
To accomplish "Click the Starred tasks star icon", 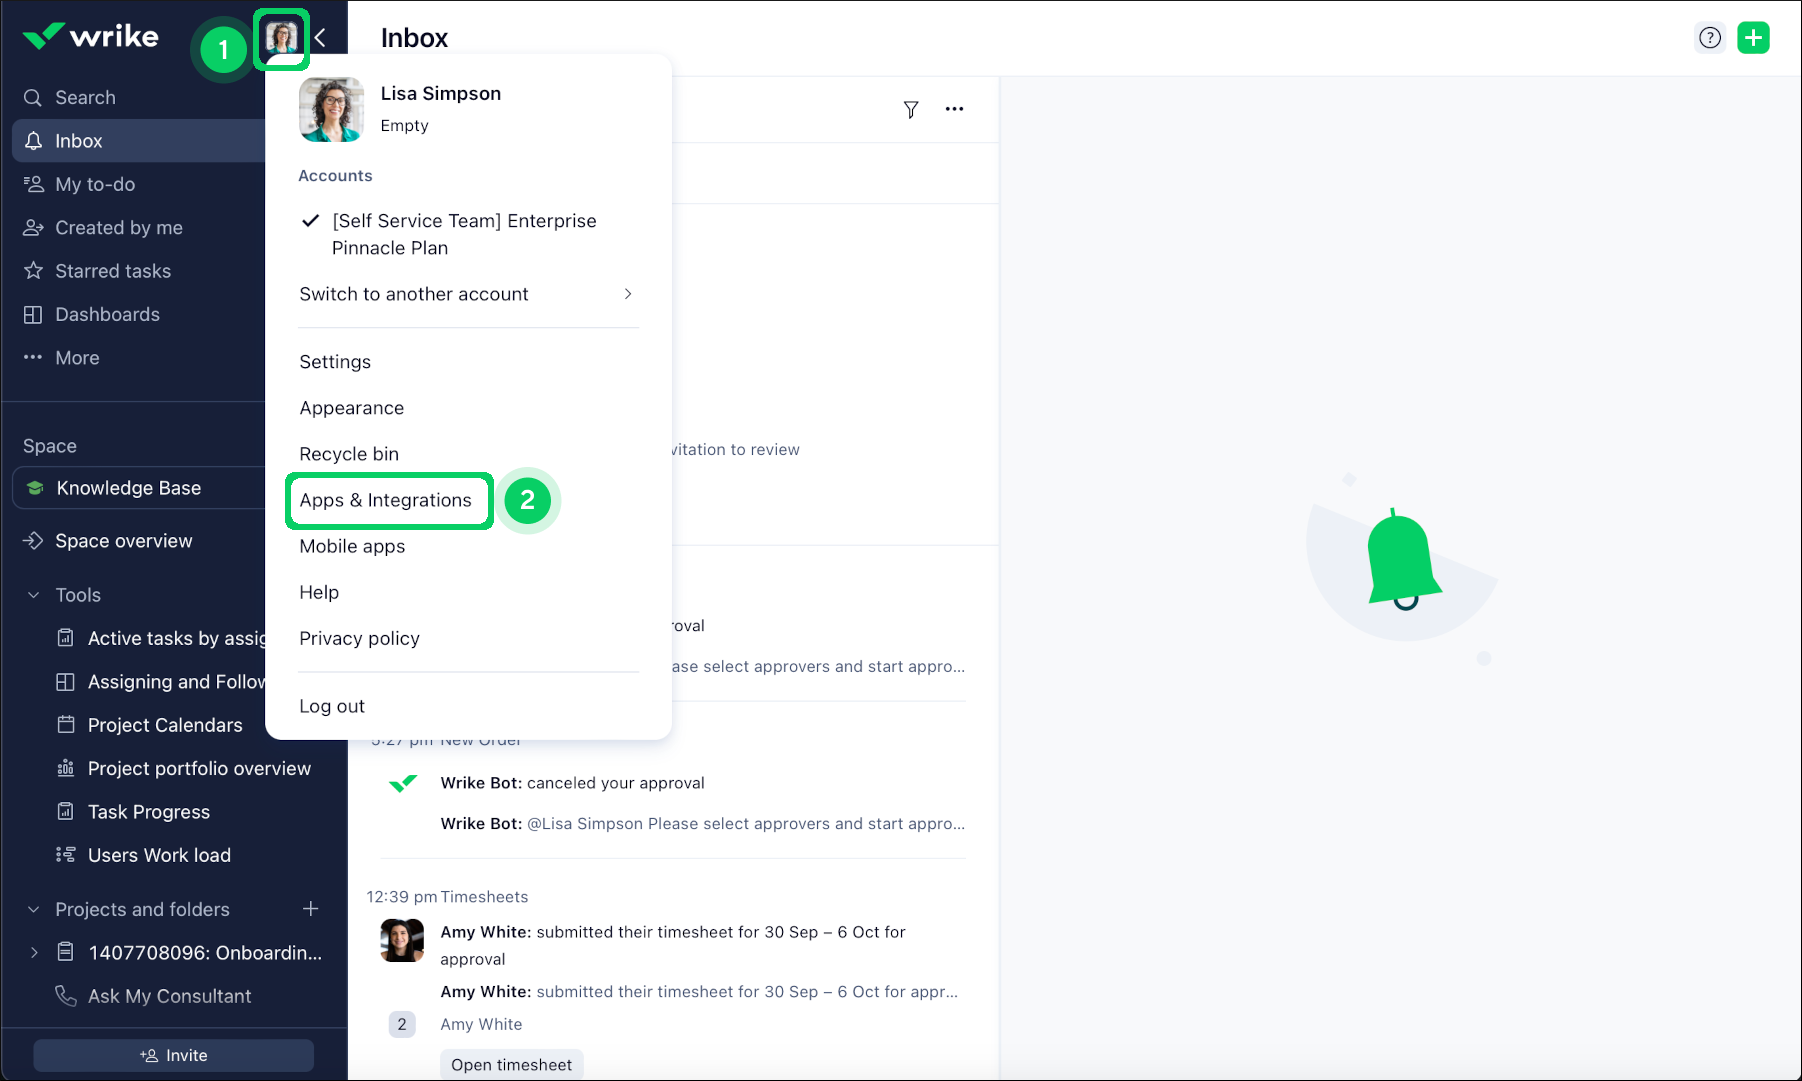I will [33, 270].
